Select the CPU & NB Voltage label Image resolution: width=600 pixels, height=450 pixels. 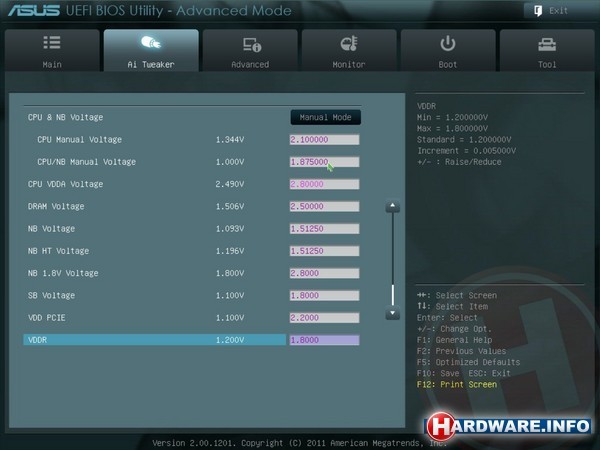[x=65, y=117]
